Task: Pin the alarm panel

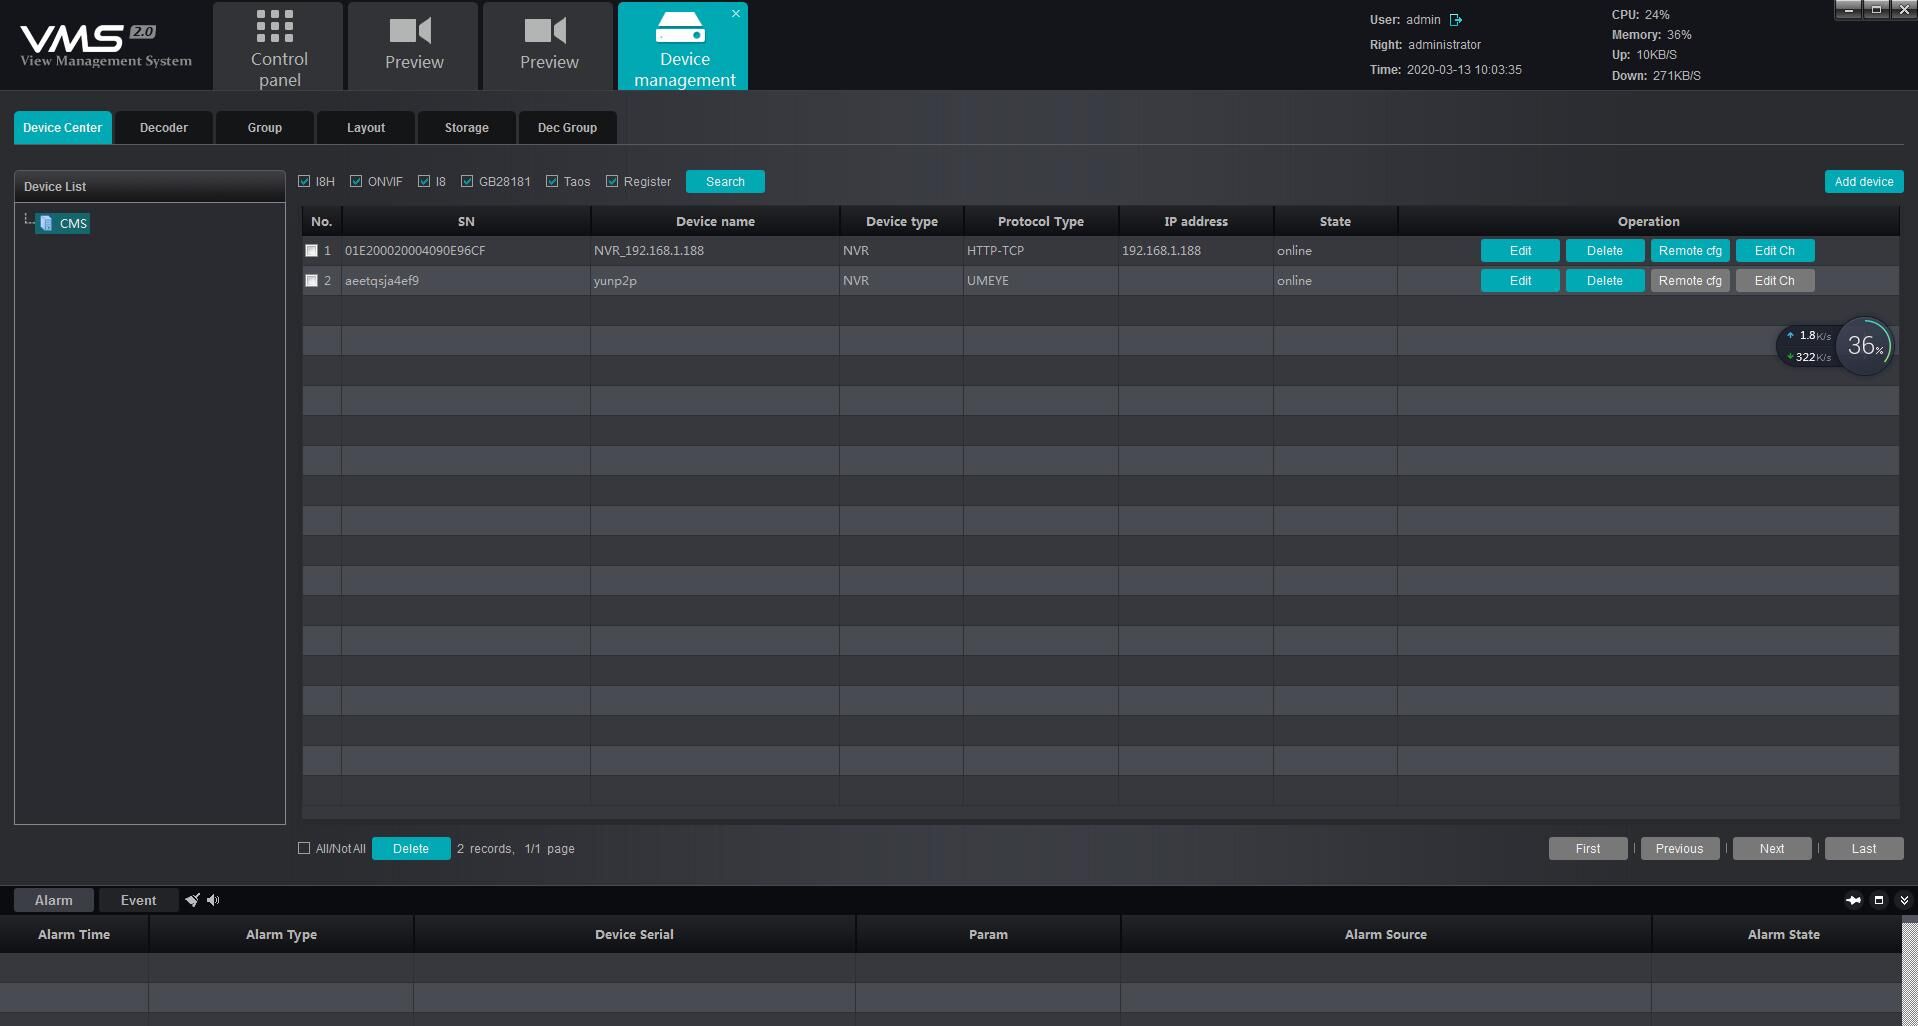Action: 1853,900
